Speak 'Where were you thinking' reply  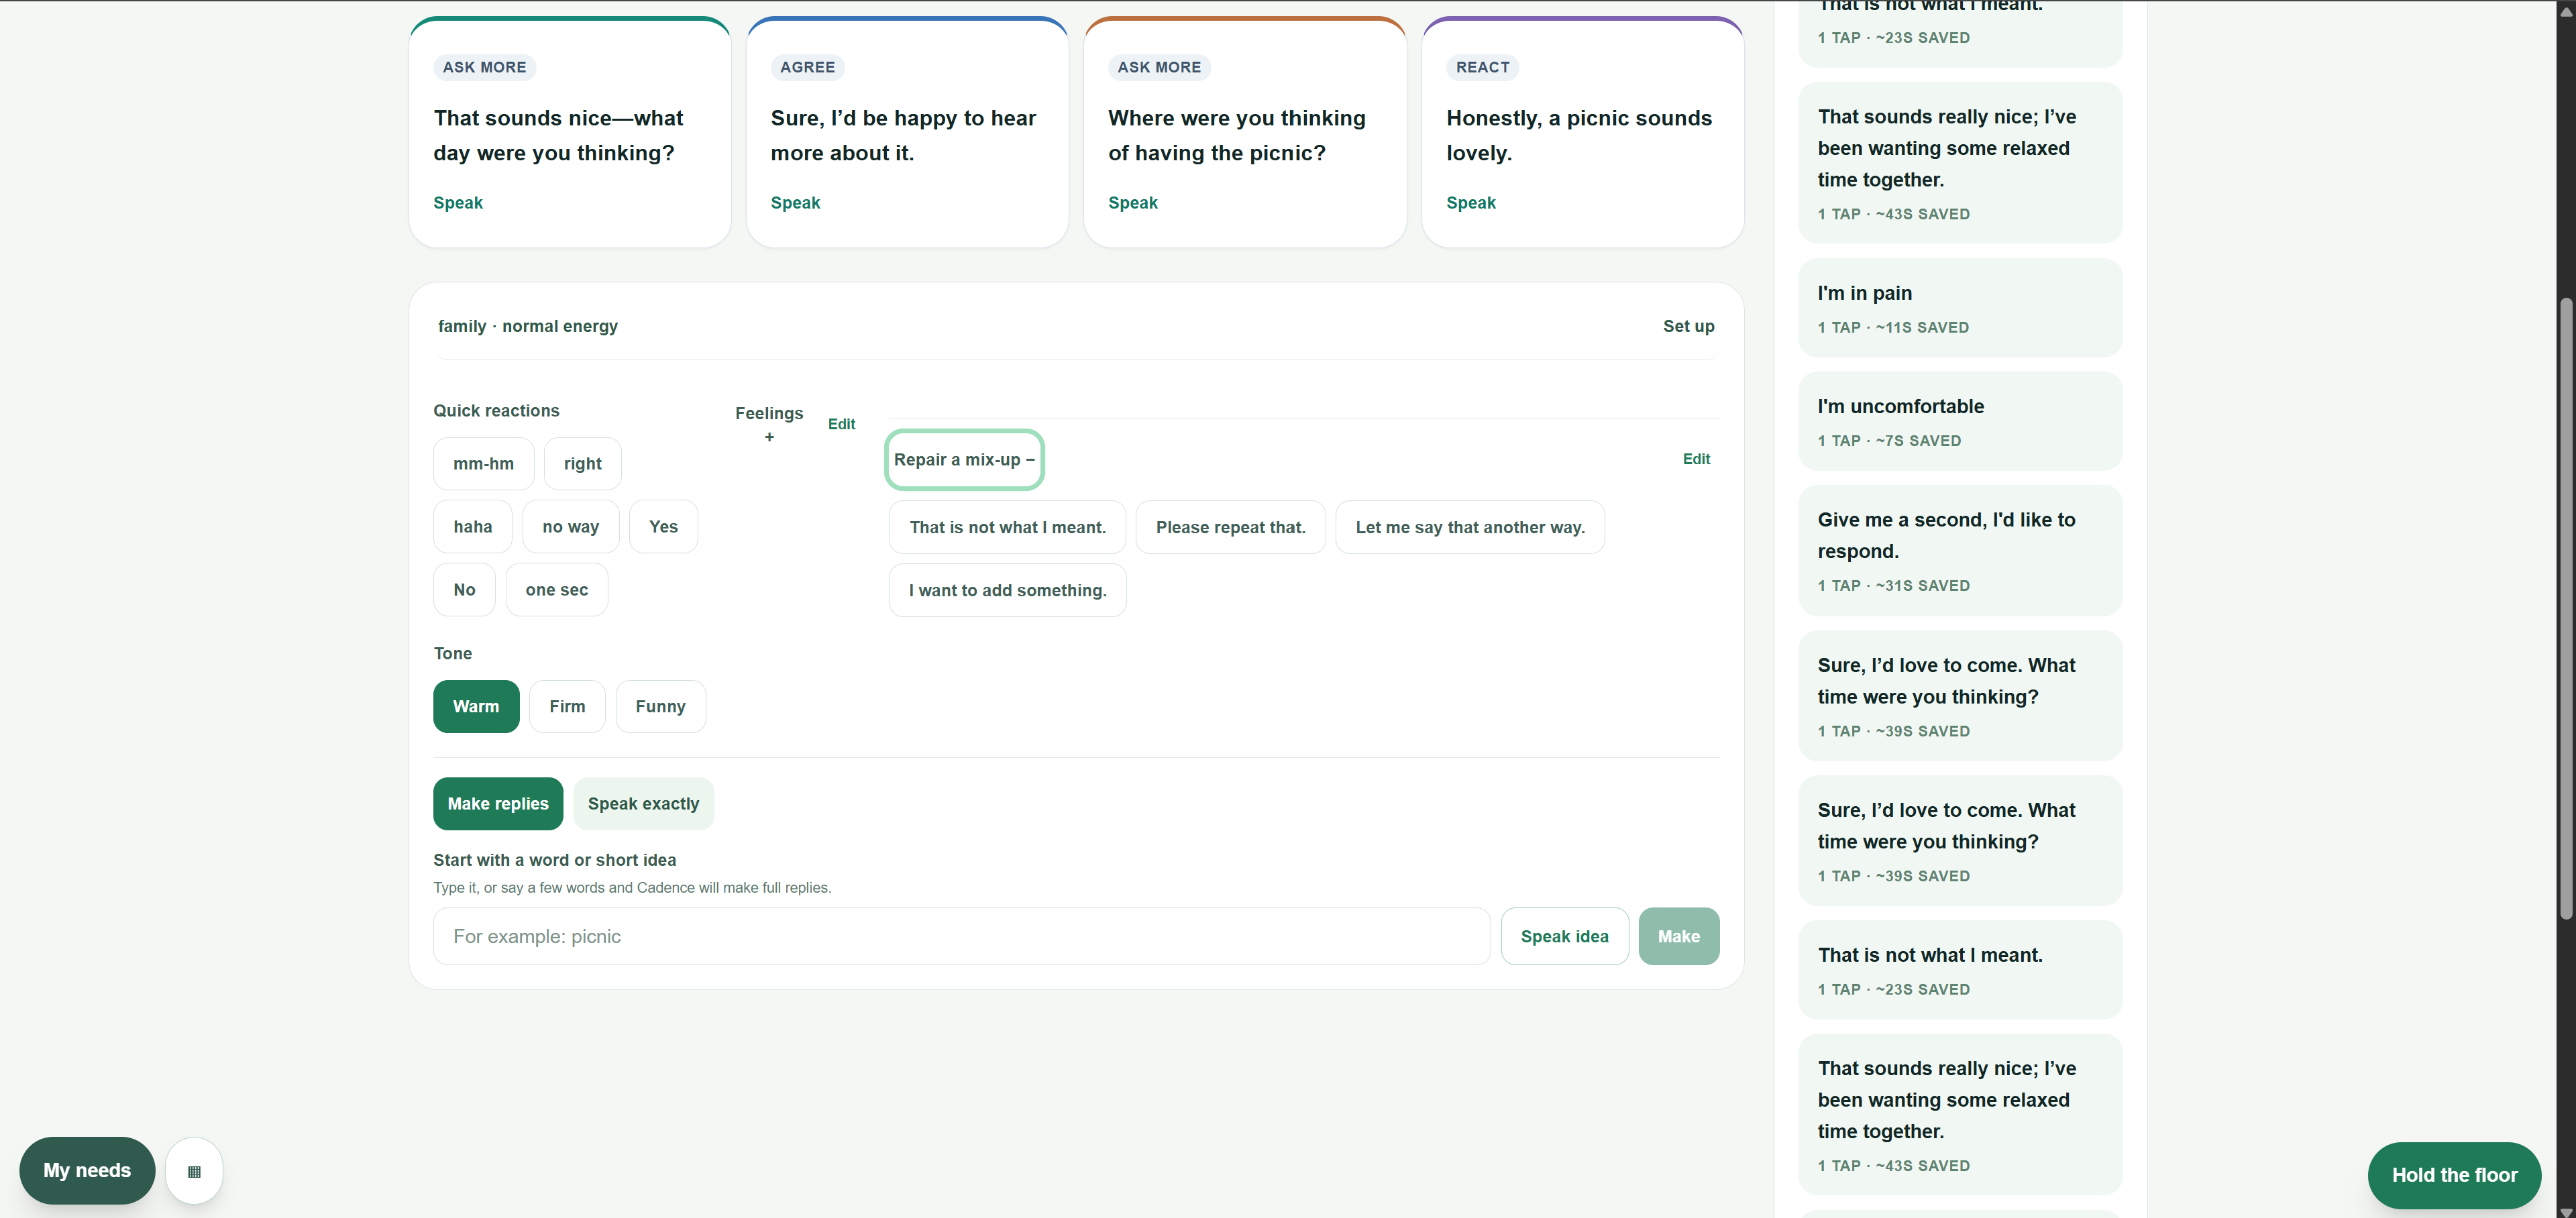coord(1132,203)
